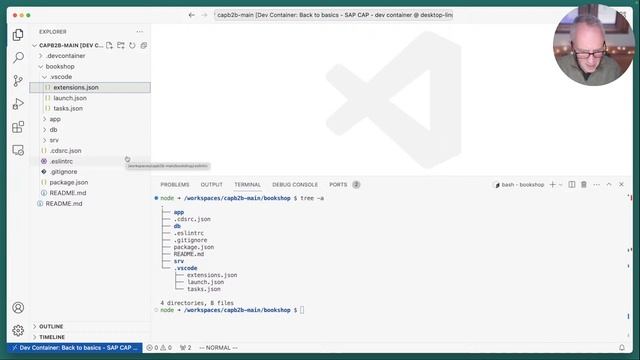Click the forwarded ports status indicator

click(186, 348)
